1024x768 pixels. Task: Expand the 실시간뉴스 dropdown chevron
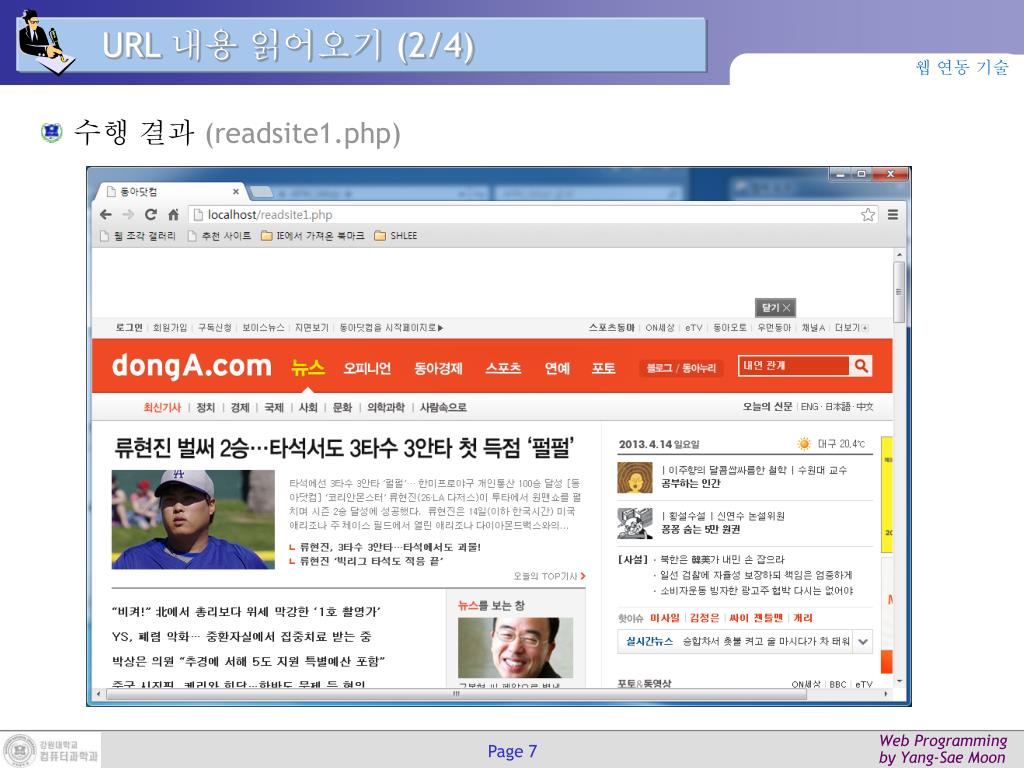(x=863, y=641)
